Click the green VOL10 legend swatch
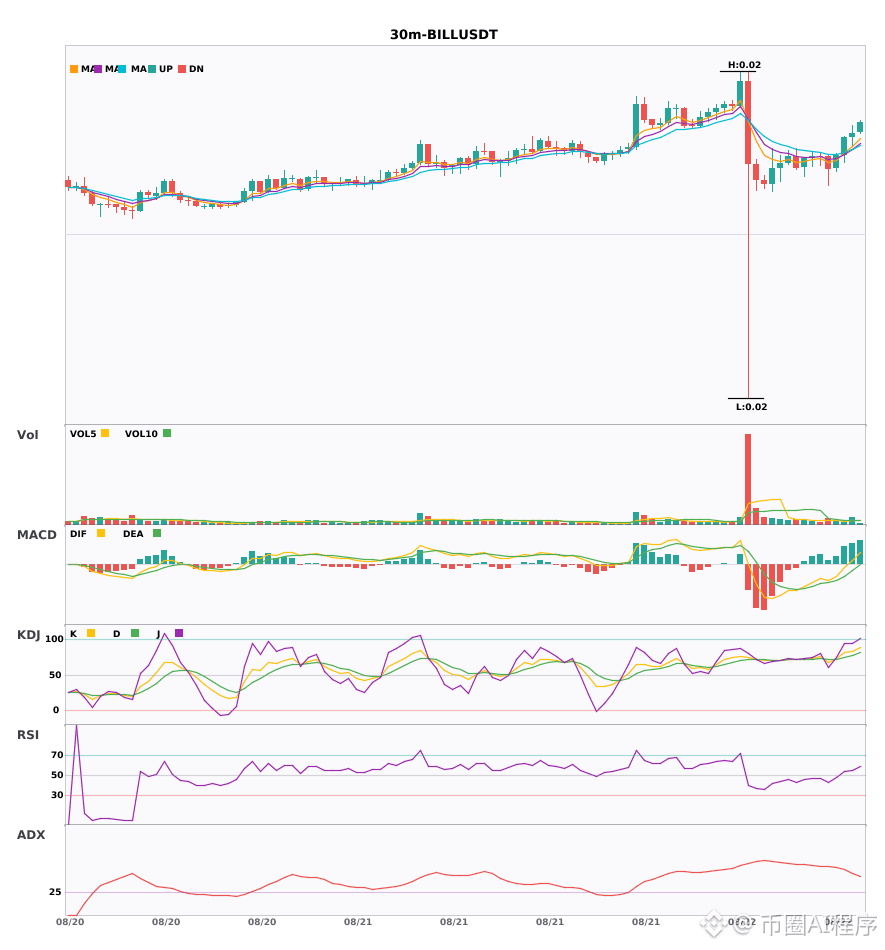Screen dimensions: 885x950 click(x=167, y=433)
